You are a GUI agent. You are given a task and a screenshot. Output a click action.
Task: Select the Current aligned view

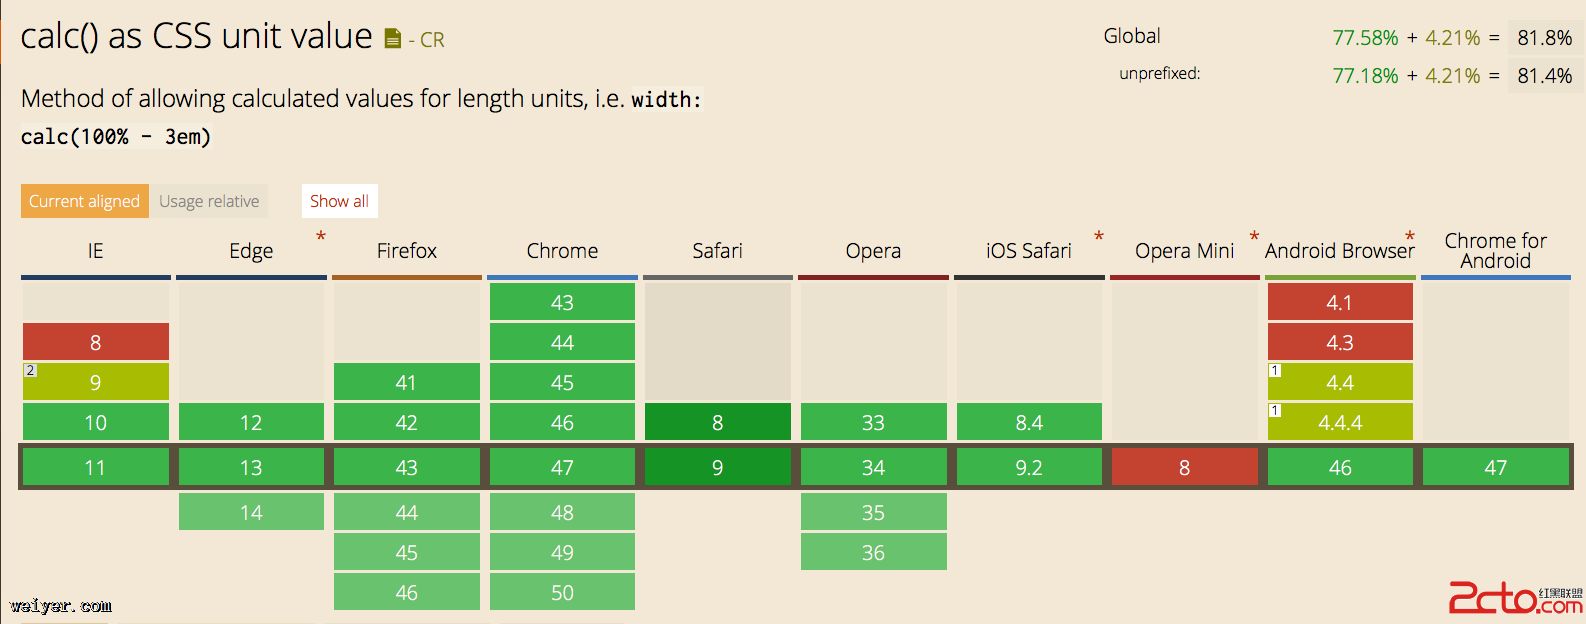point(84,201)
